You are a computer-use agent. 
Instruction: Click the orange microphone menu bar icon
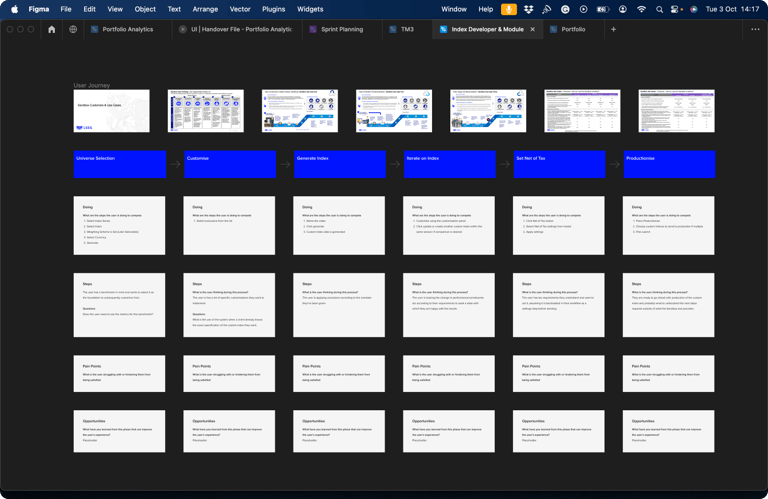pos(509,9)
